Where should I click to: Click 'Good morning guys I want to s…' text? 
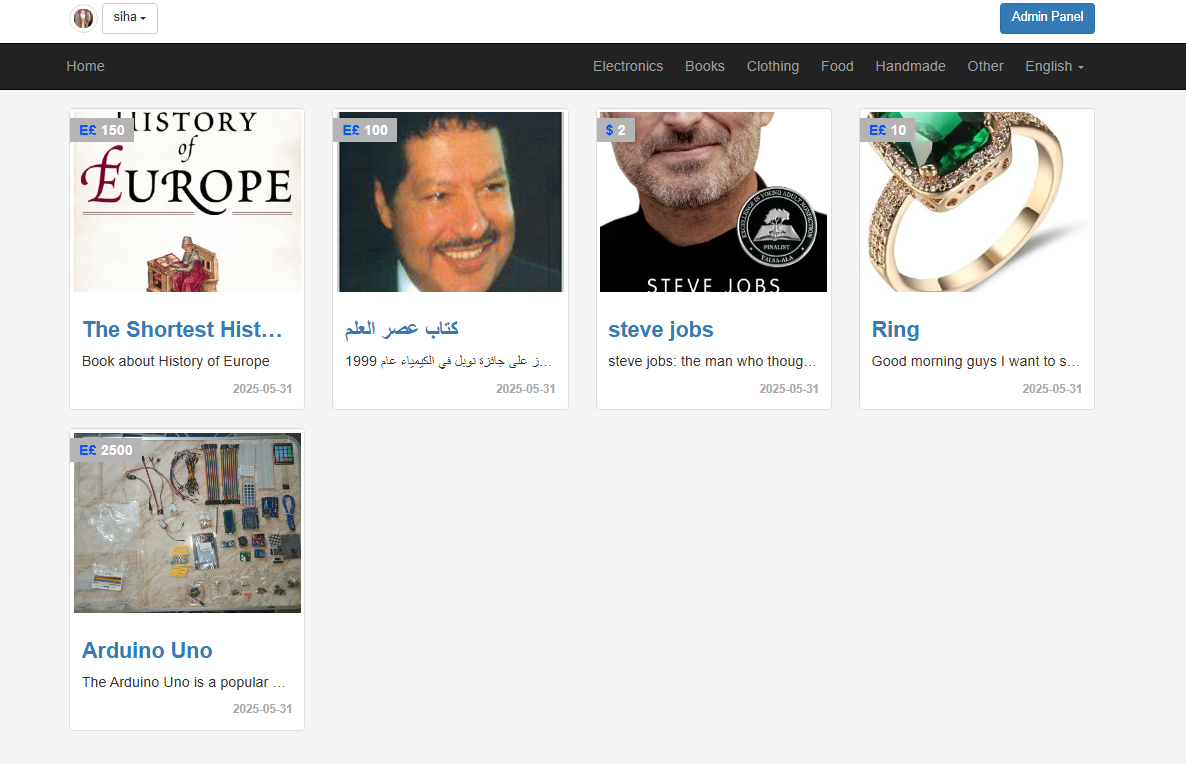976,362
